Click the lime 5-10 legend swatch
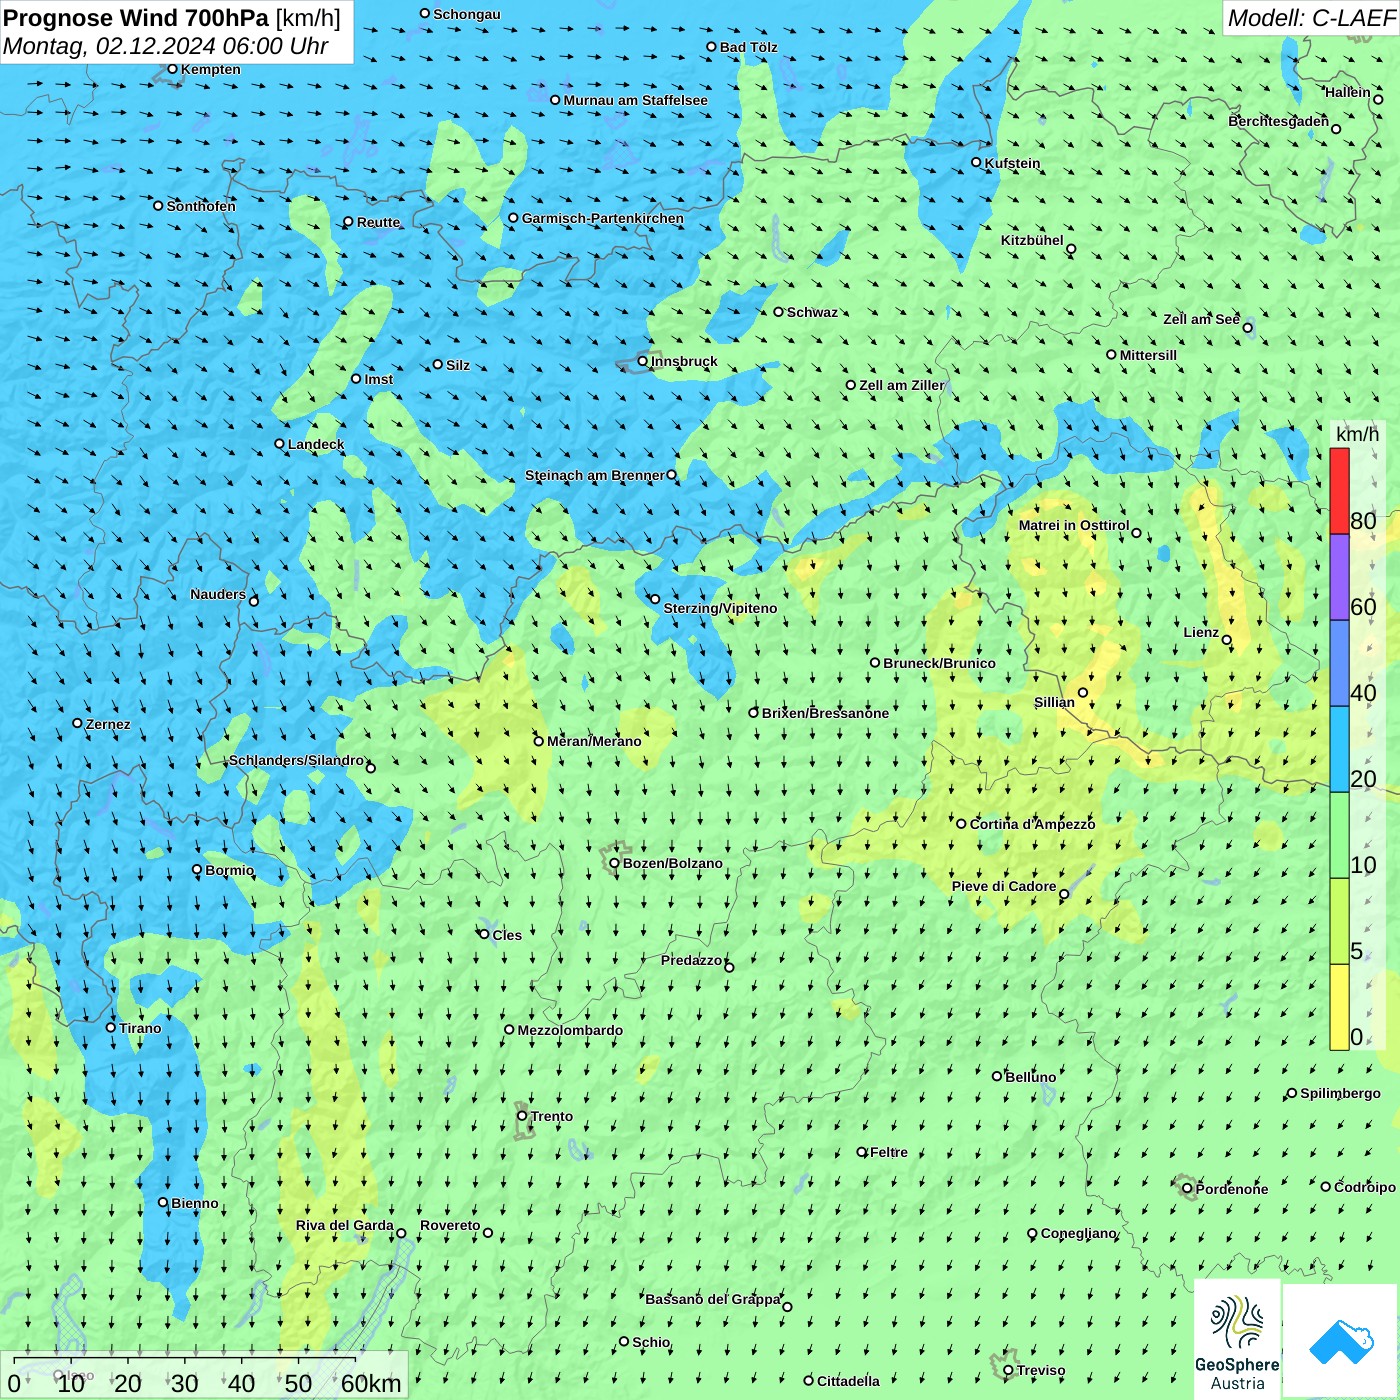 [1340, 921]
